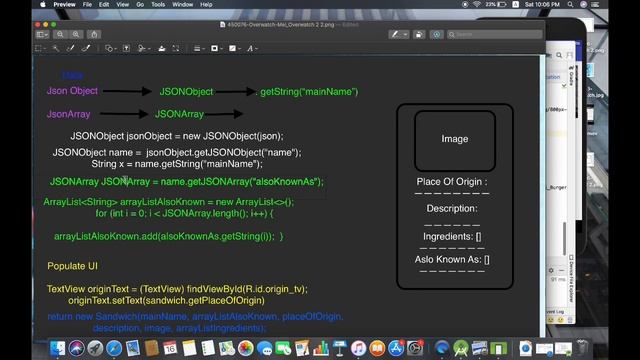Open the Shape Style line thickness dropdown
The image size is (640, 360).
pos(198,49)
